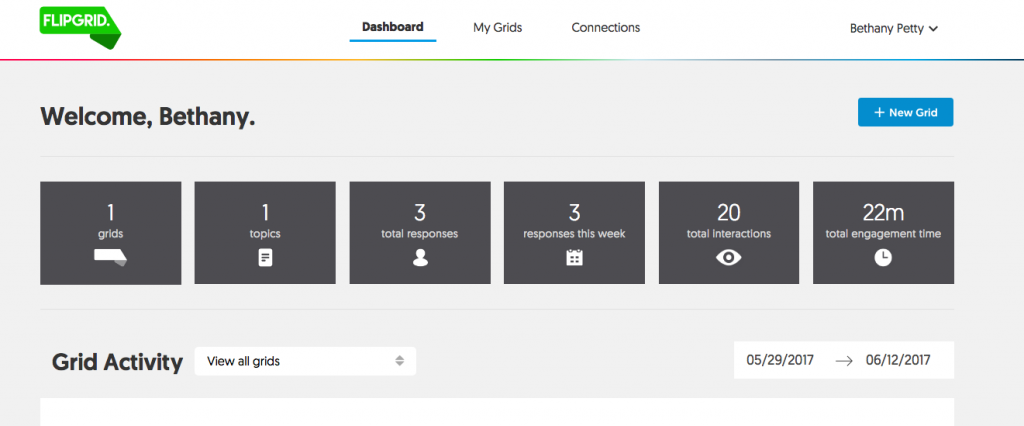Go to the Connections tab
The width and height of the screenshot is (1024, 426).
pos(605,28)
